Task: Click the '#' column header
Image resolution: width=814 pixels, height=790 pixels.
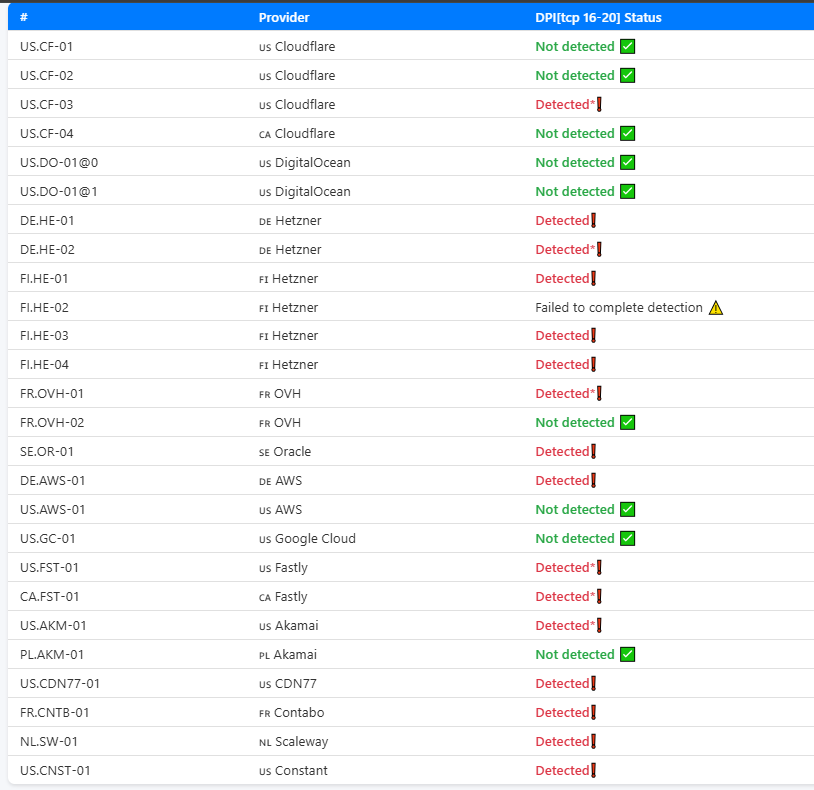Action: pos(24,18)
